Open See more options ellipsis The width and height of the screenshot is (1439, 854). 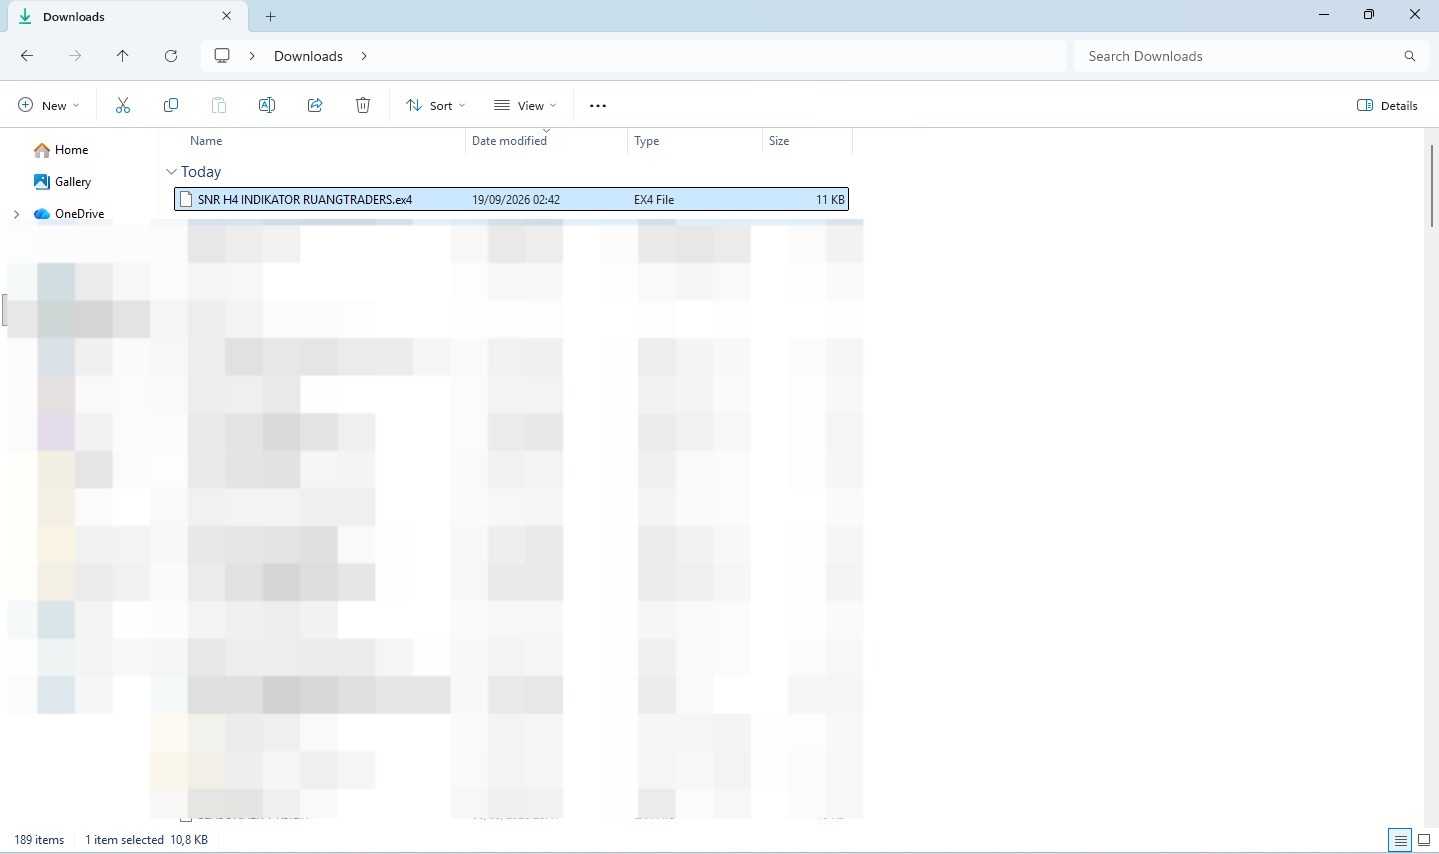tap(598, 105)
